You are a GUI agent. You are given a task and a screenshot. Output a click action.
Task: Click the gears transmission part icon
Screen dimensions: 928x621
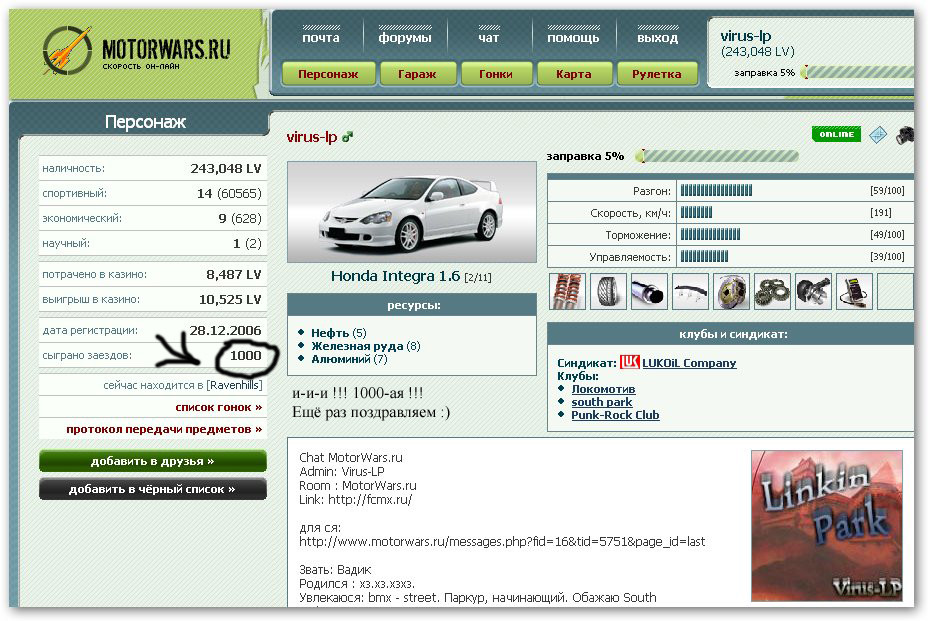click(772, 292)
